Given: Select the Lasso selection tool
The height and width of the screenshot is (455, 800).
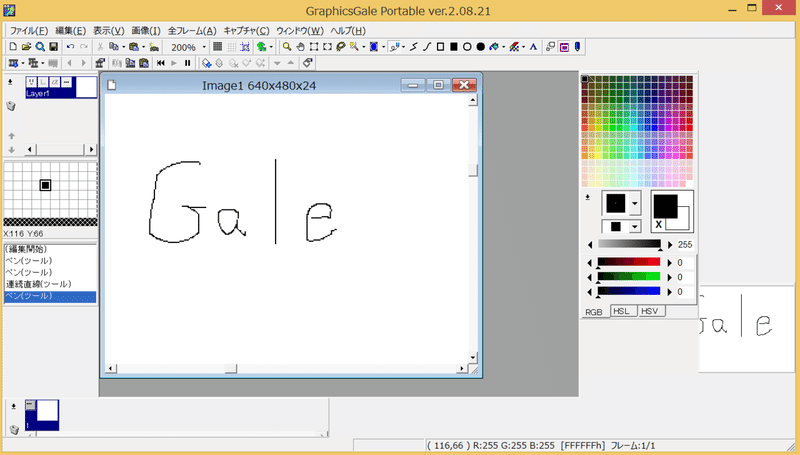Looking at the screenshot, I should [340, 47].
